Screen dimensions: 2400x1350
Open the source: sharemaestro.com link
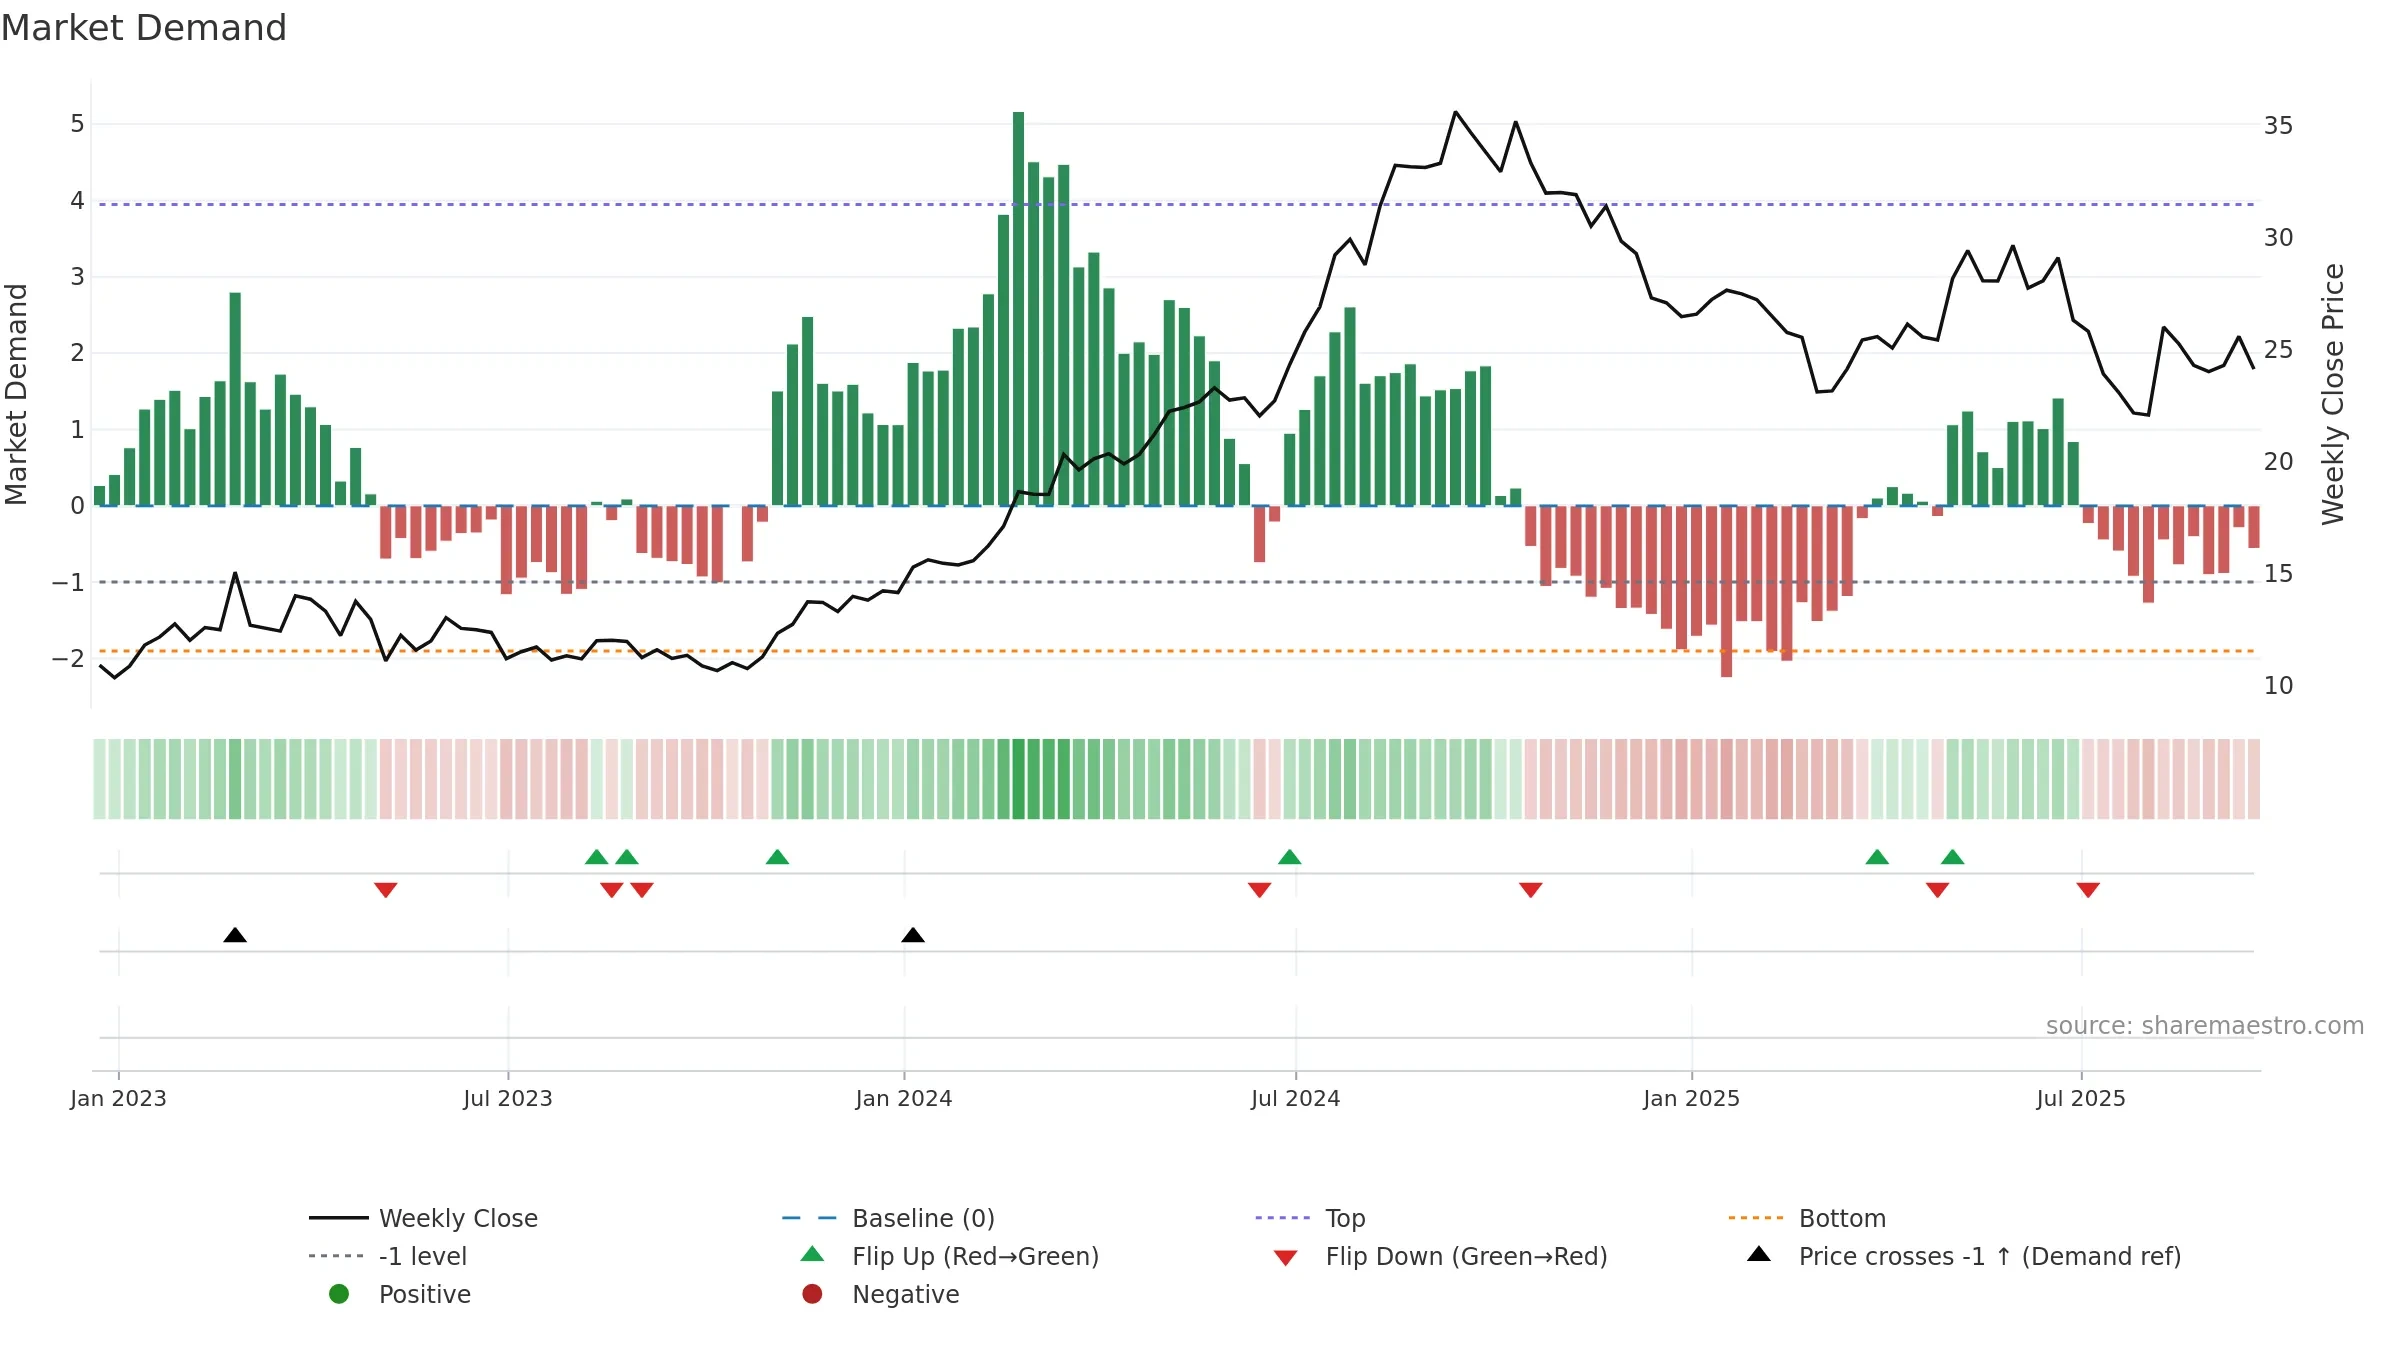2205,1025
